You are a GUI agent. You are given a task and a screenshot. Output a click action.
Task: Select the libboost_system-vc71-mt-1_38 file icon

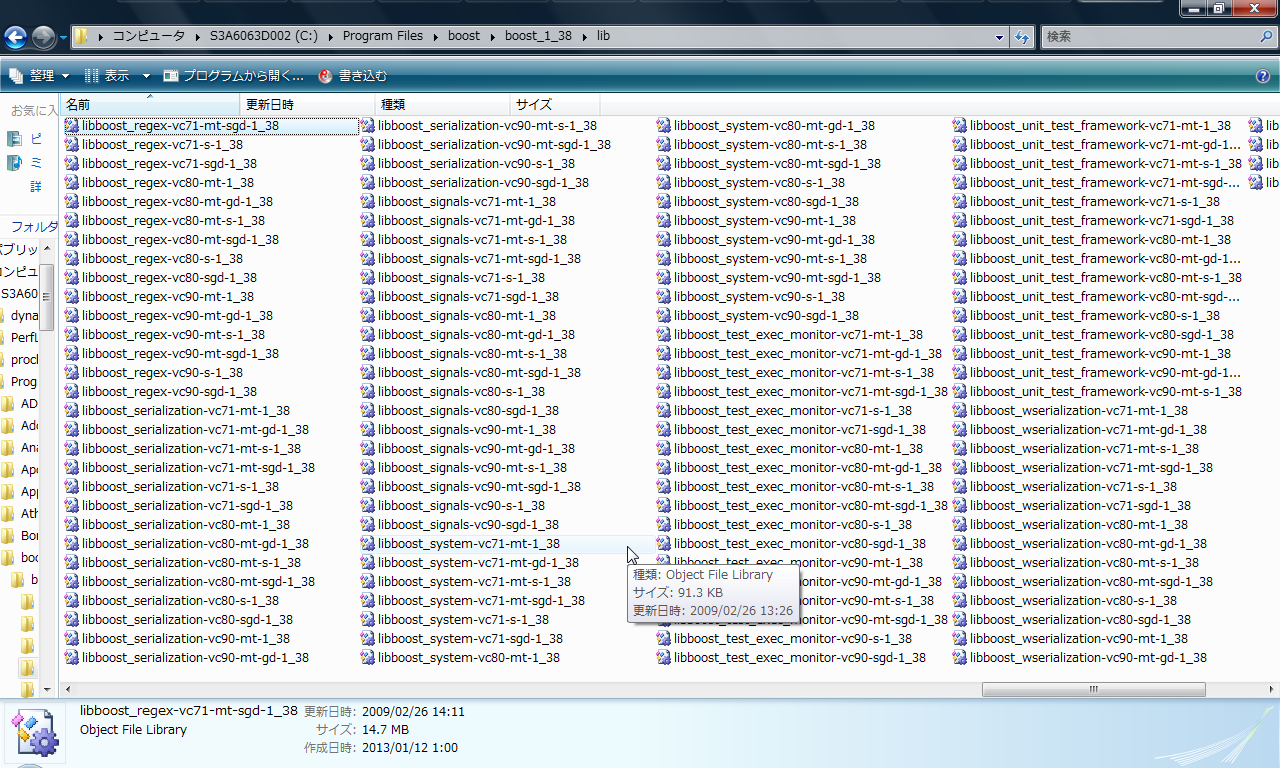[x=368, y=544]
